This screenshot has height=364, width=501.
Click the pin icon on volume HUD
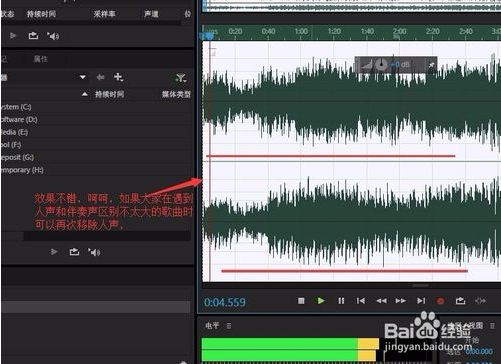tap(431, 65)
